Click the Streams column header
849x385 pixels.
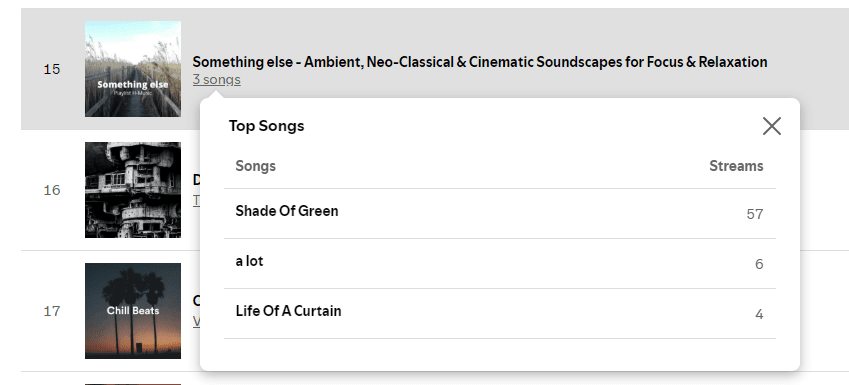(736, 166)
